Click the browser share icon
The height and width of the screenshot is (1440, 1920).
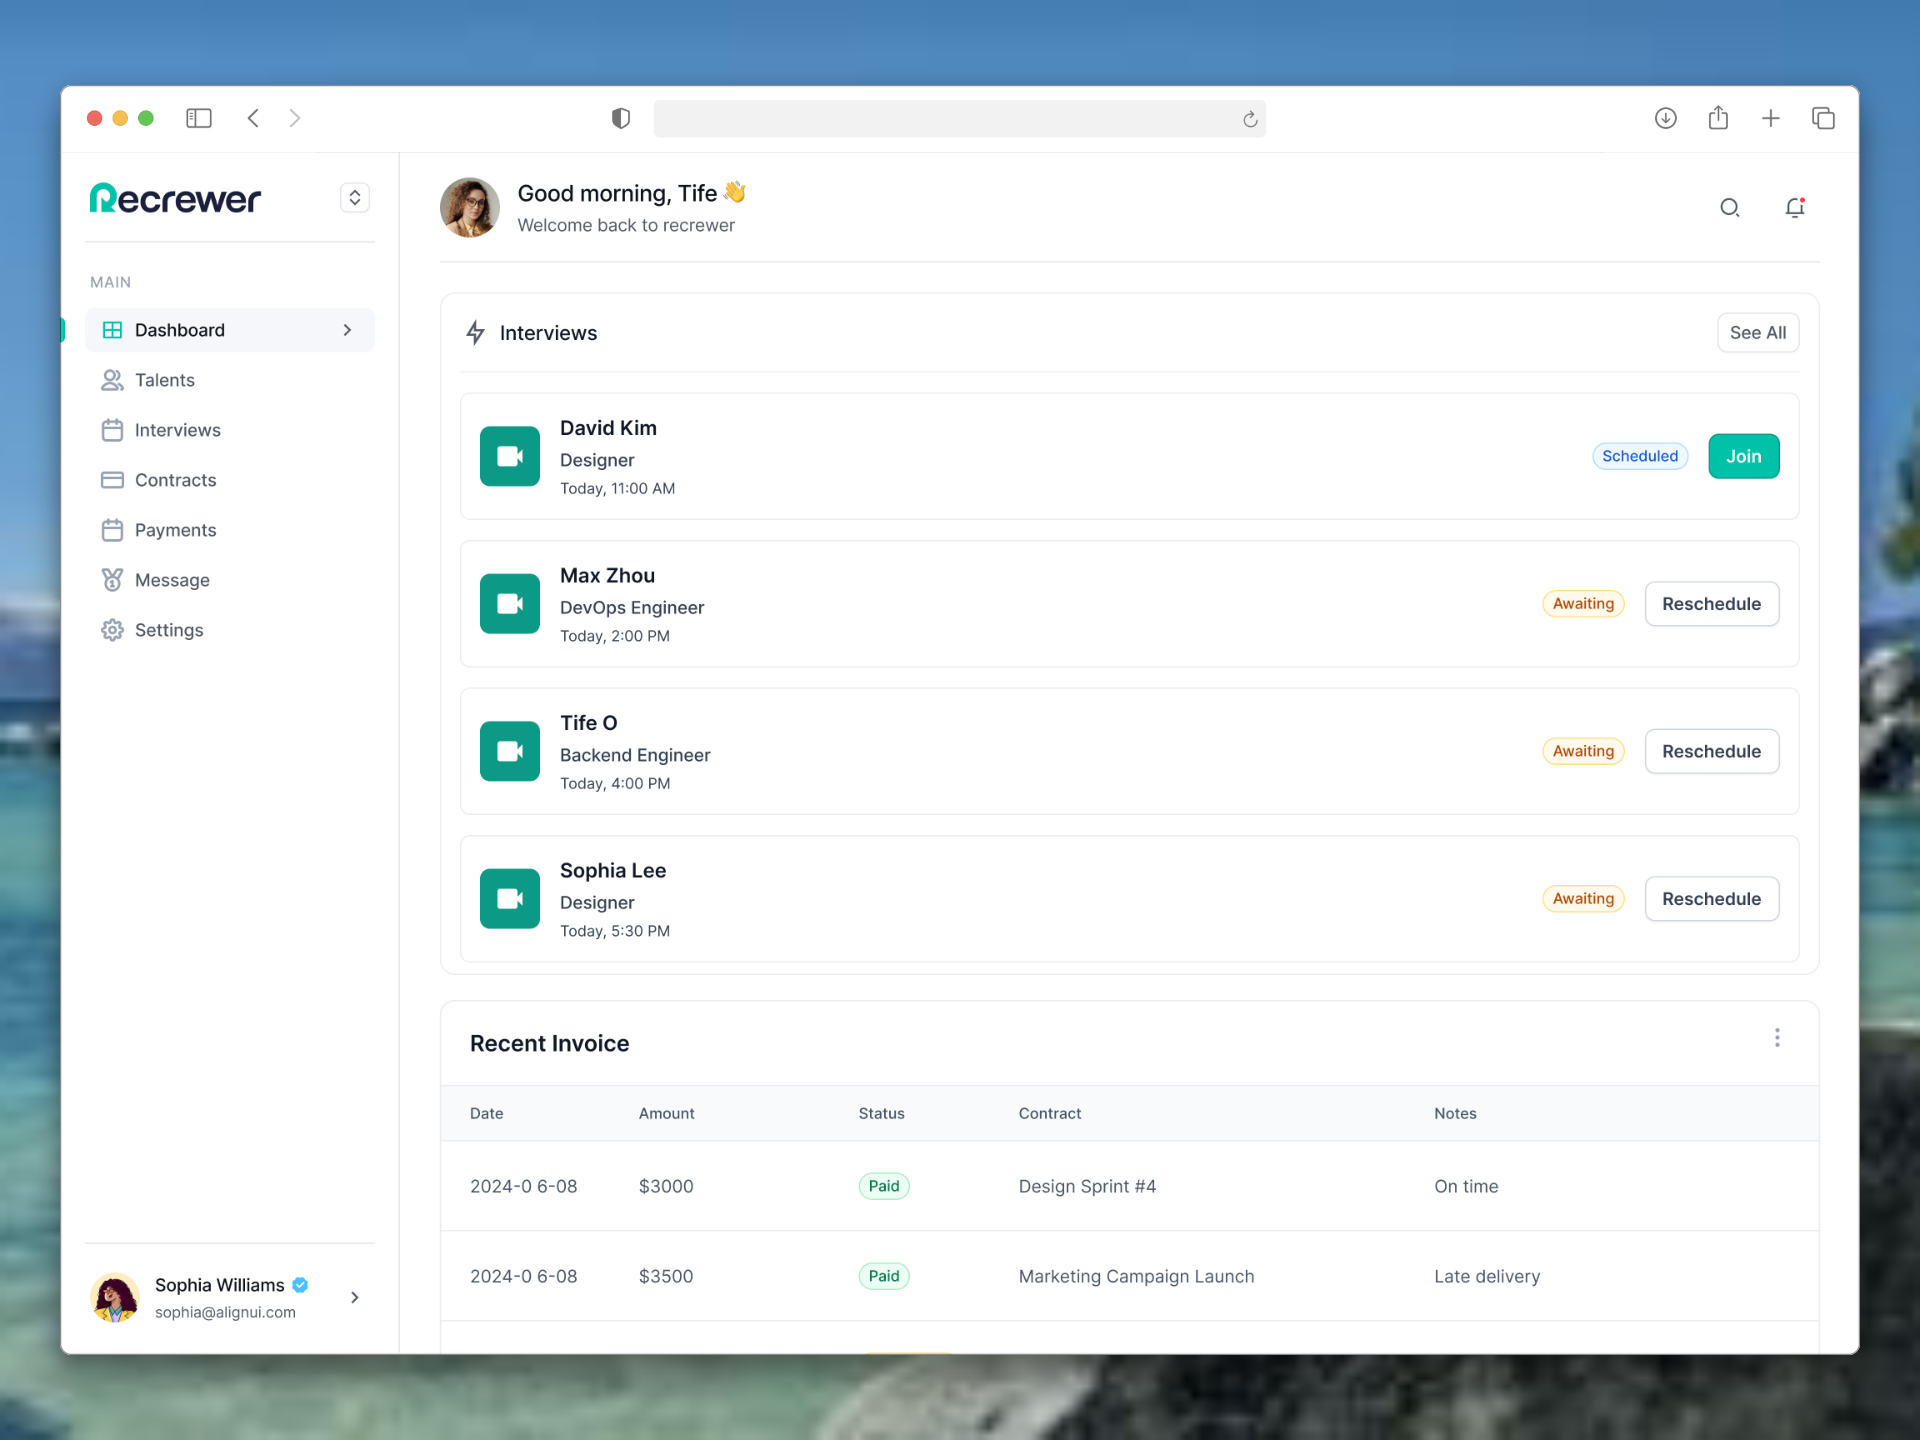1718,118
